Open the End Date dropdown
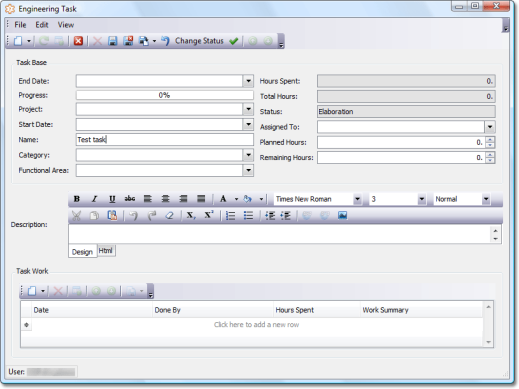Viewport: 519px width, 389px height. [x=248, y=81]
